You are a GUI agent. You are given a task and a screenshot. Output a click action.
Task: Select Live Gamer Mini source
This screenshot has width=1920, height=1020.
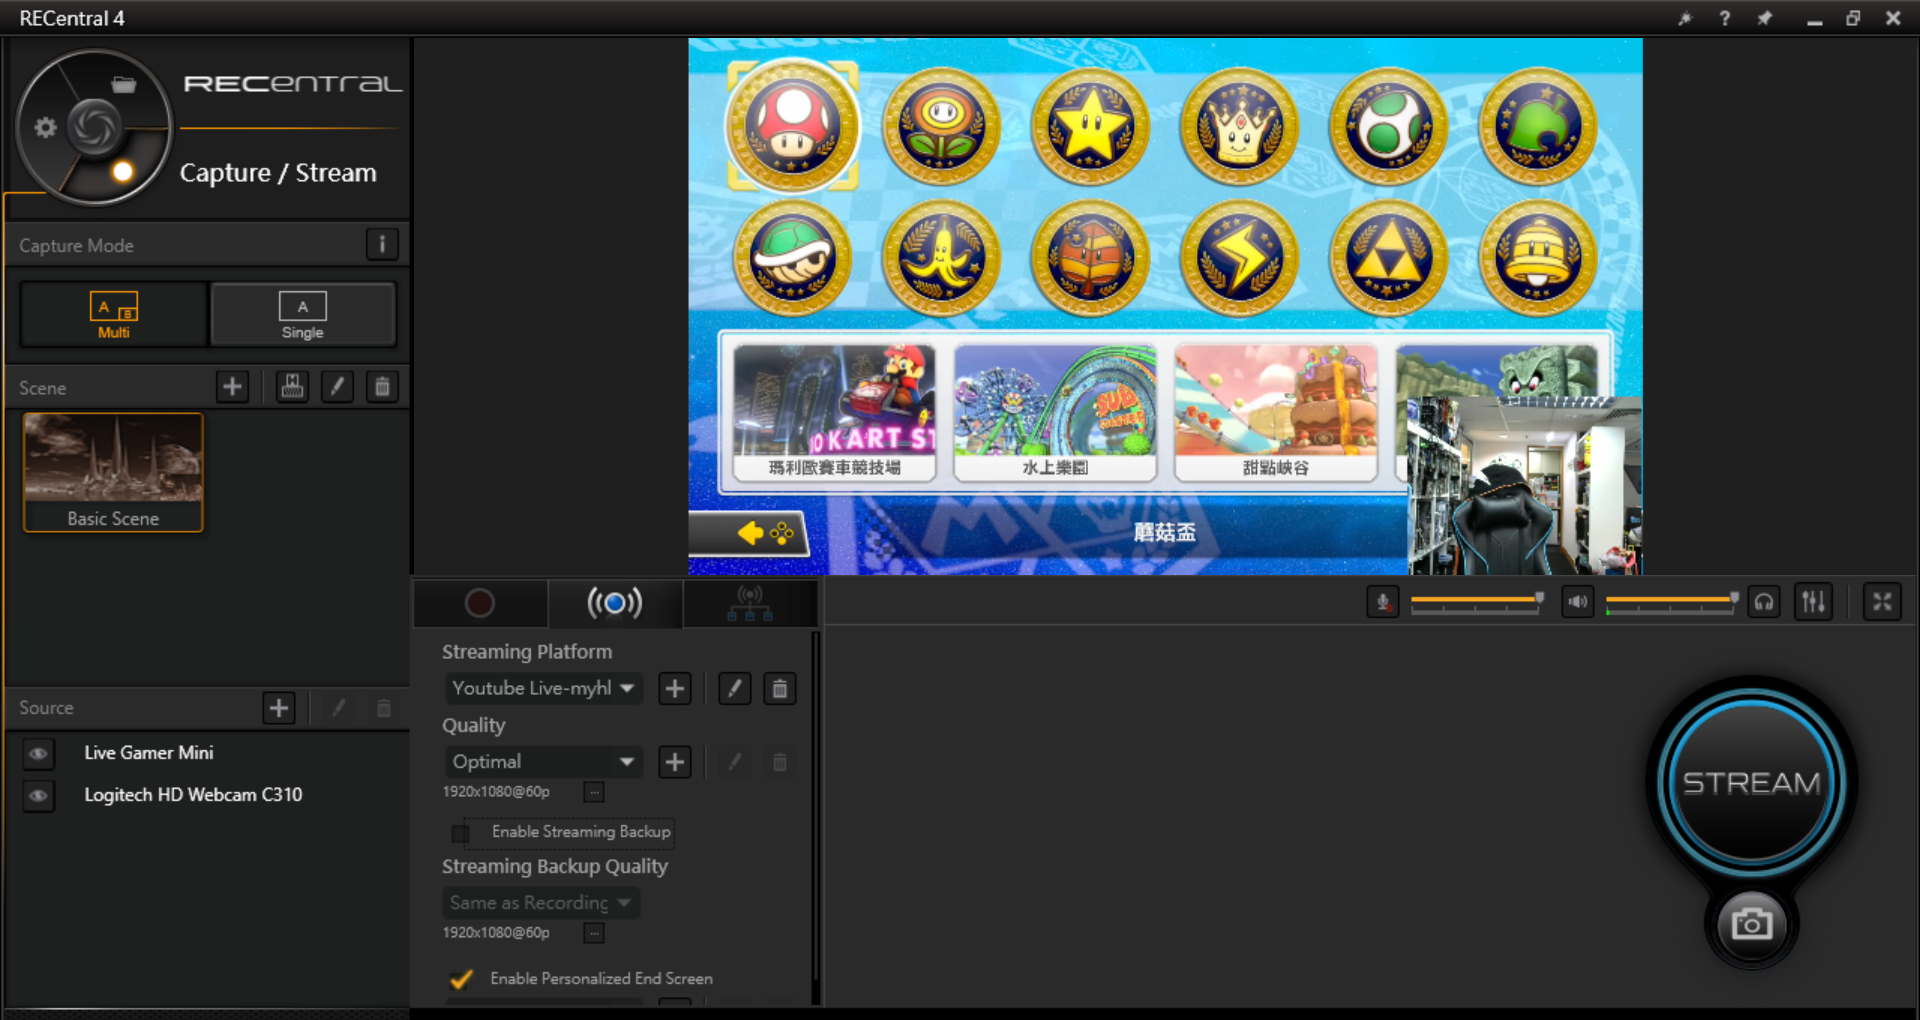coord(148,753)
